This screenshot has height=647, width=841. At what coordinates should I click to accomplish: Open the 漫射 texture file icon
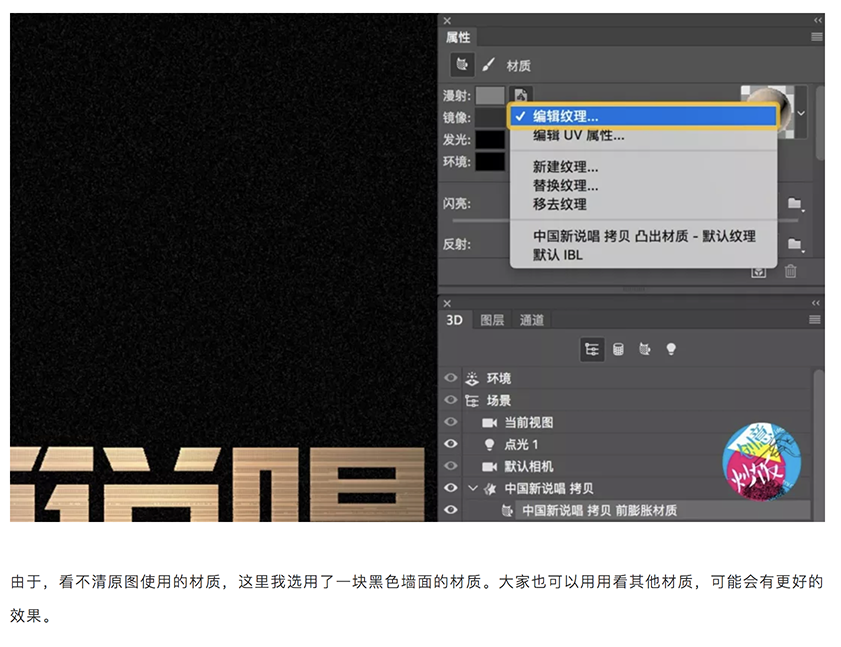click(x=521, y=95)
